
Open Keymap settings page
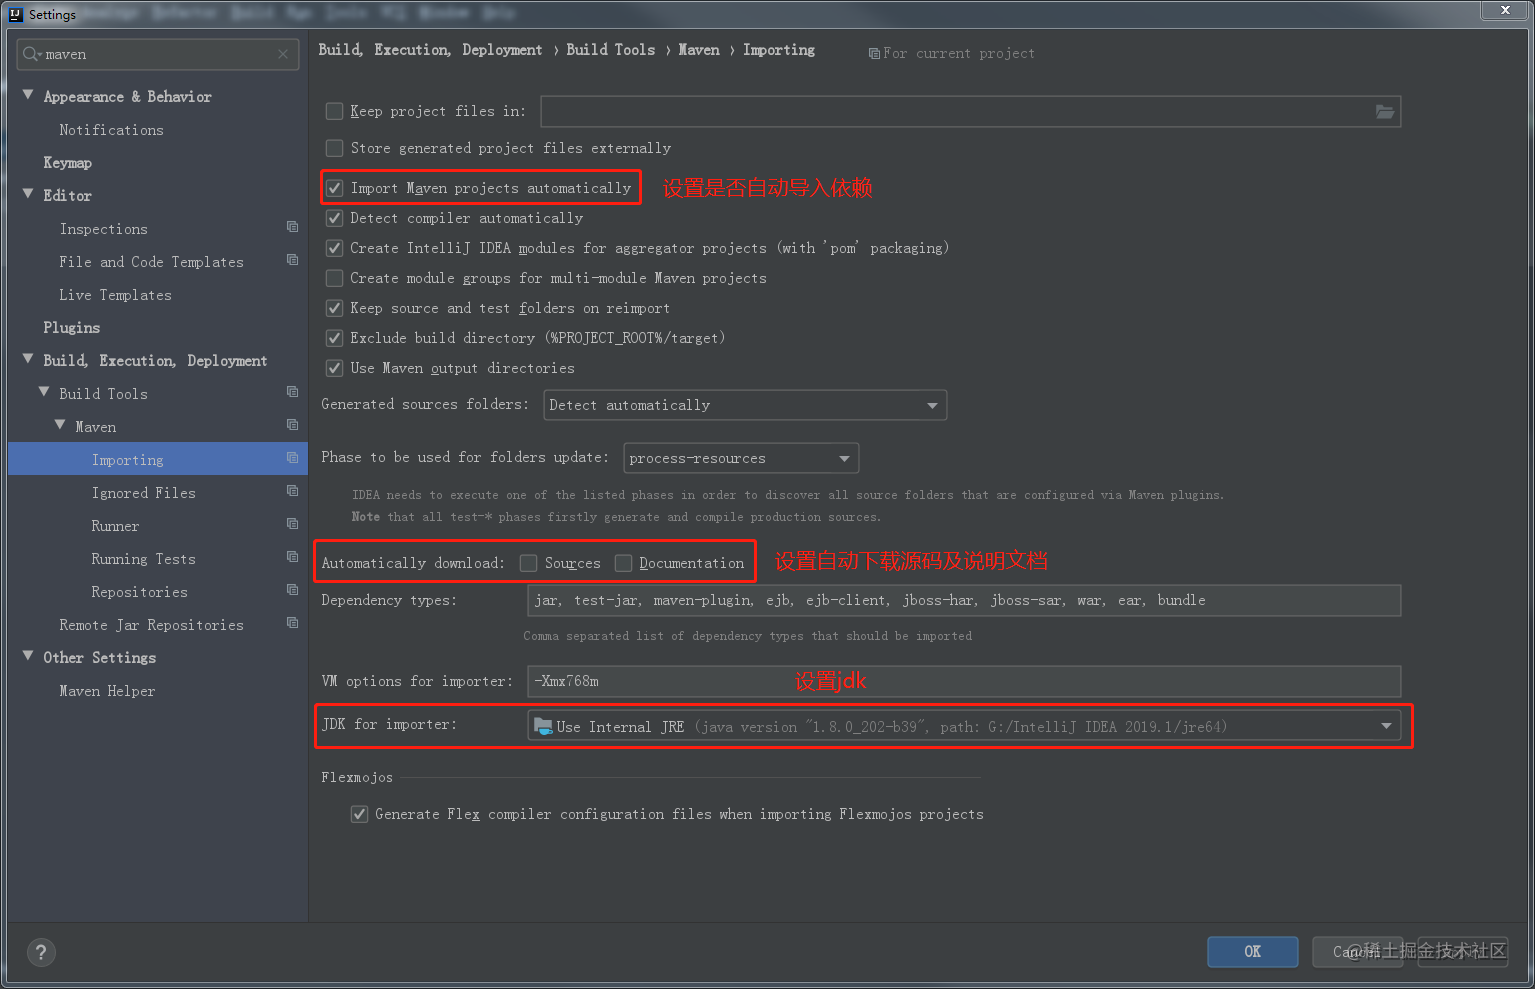(67, 163)
